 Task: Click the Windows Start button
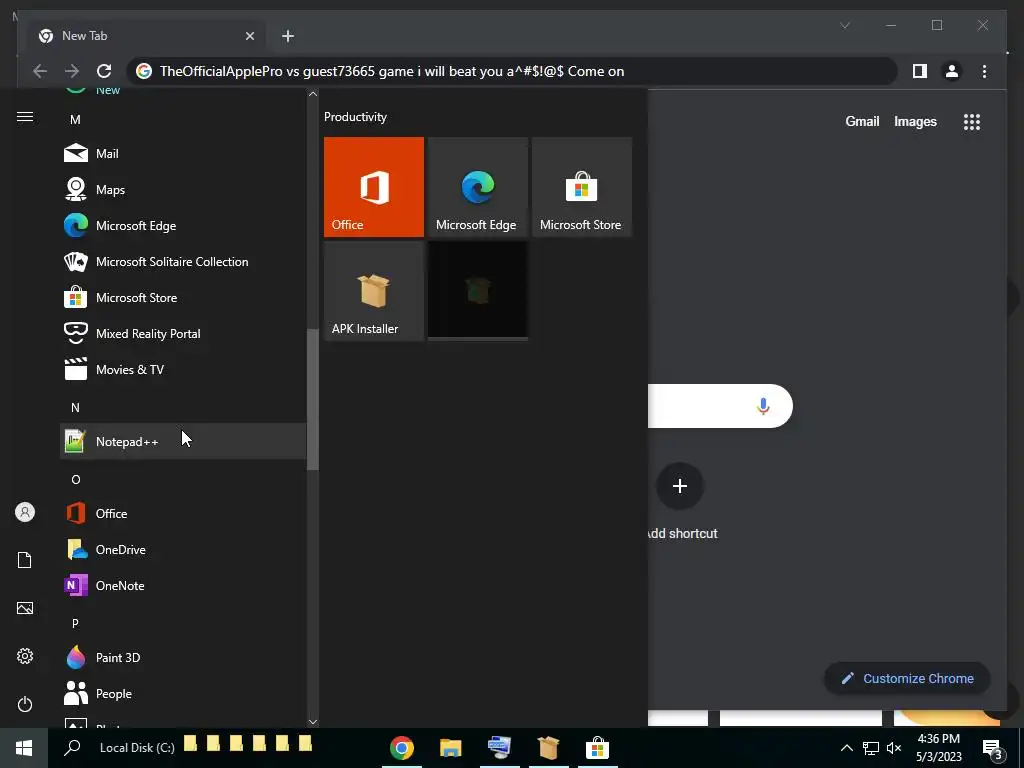click(24, 748)
